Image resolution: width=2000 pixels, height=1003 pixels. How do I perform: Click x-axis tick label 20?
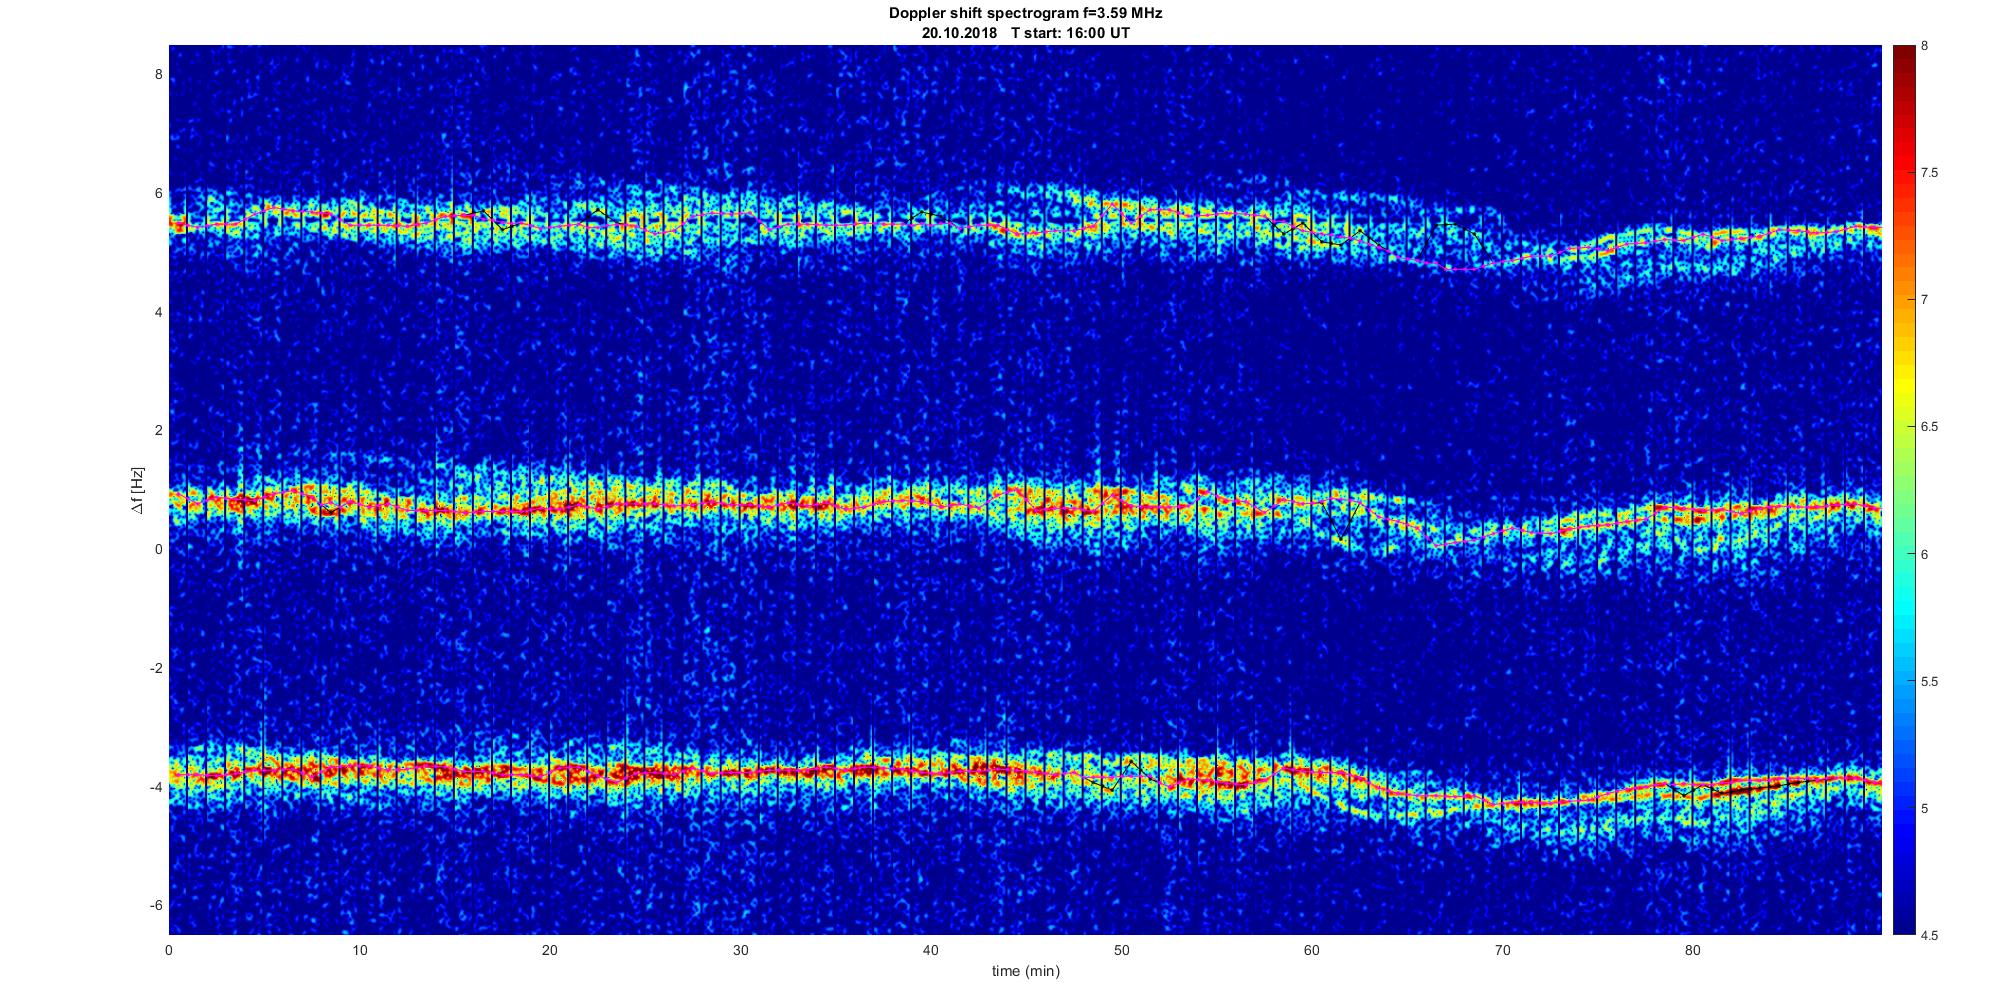coord(549,950)
